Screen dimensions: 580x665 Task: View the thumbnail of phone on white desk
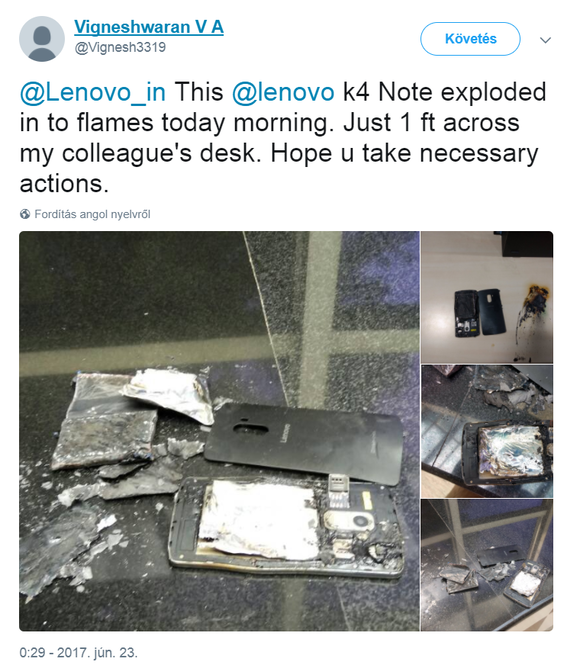pyautogui.click(x=487, y=297)
